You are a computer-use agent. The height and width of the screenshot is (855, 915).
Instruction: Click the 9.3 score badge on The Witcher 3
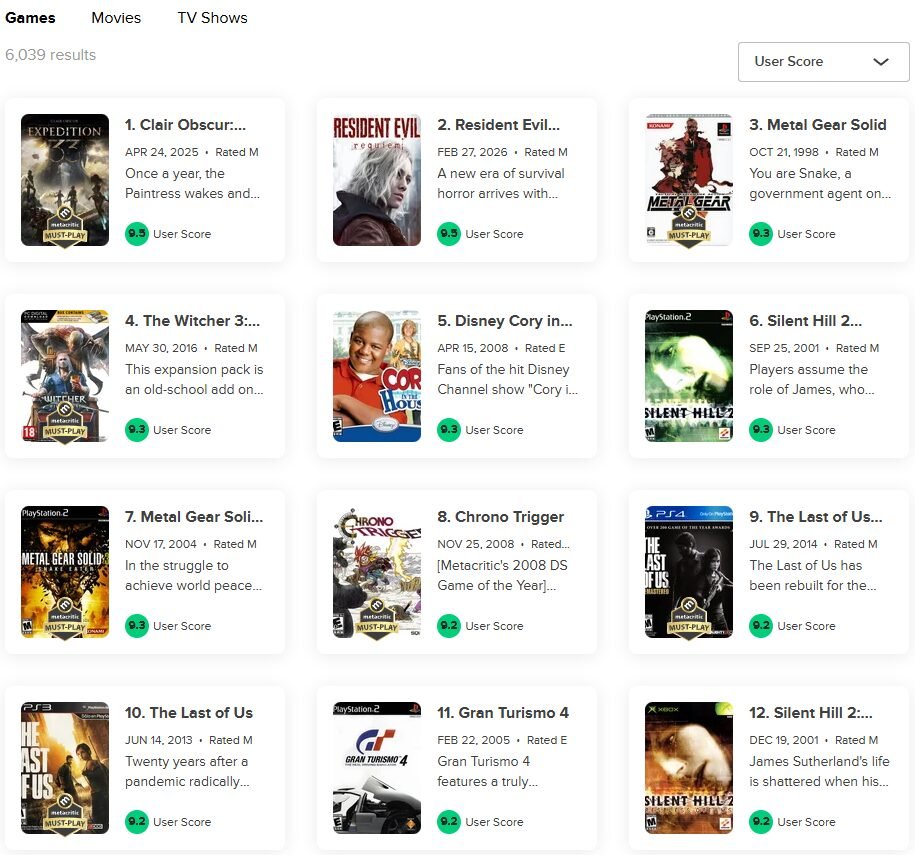point(136,430)
